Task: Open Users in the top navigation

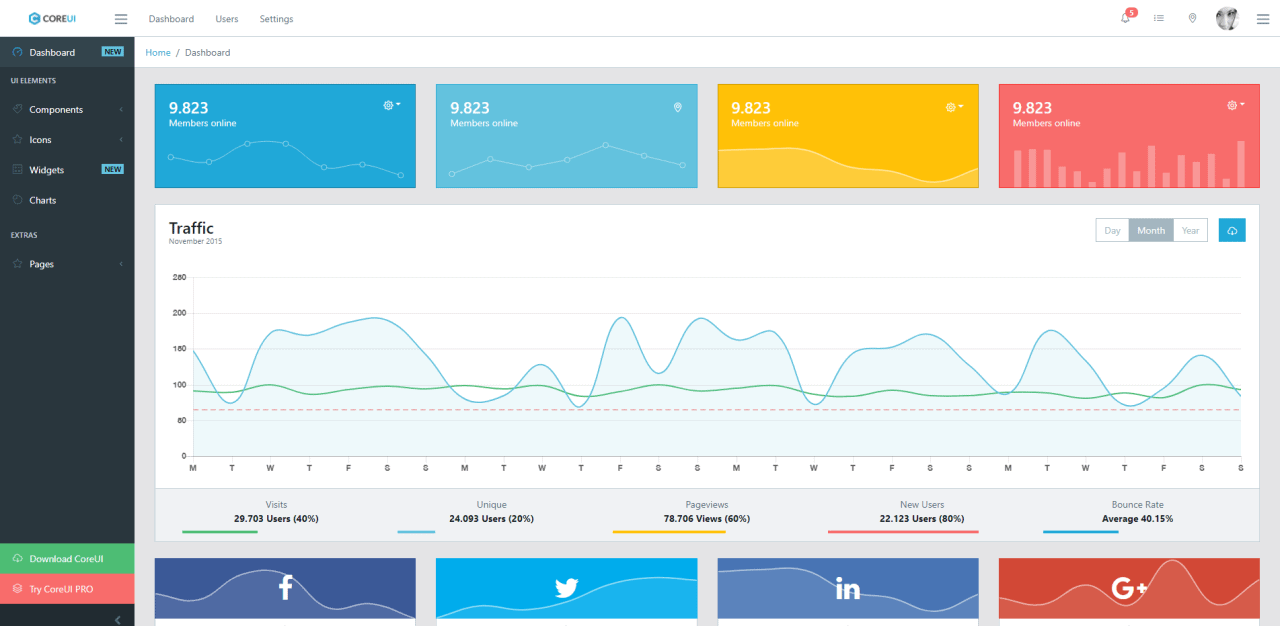Action: (227, 19)
